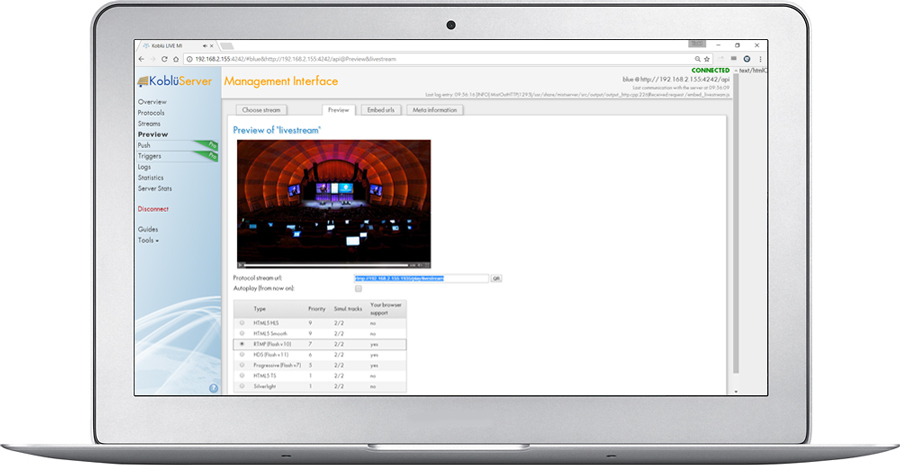Switch to the Preview tab

coord(339,110)
